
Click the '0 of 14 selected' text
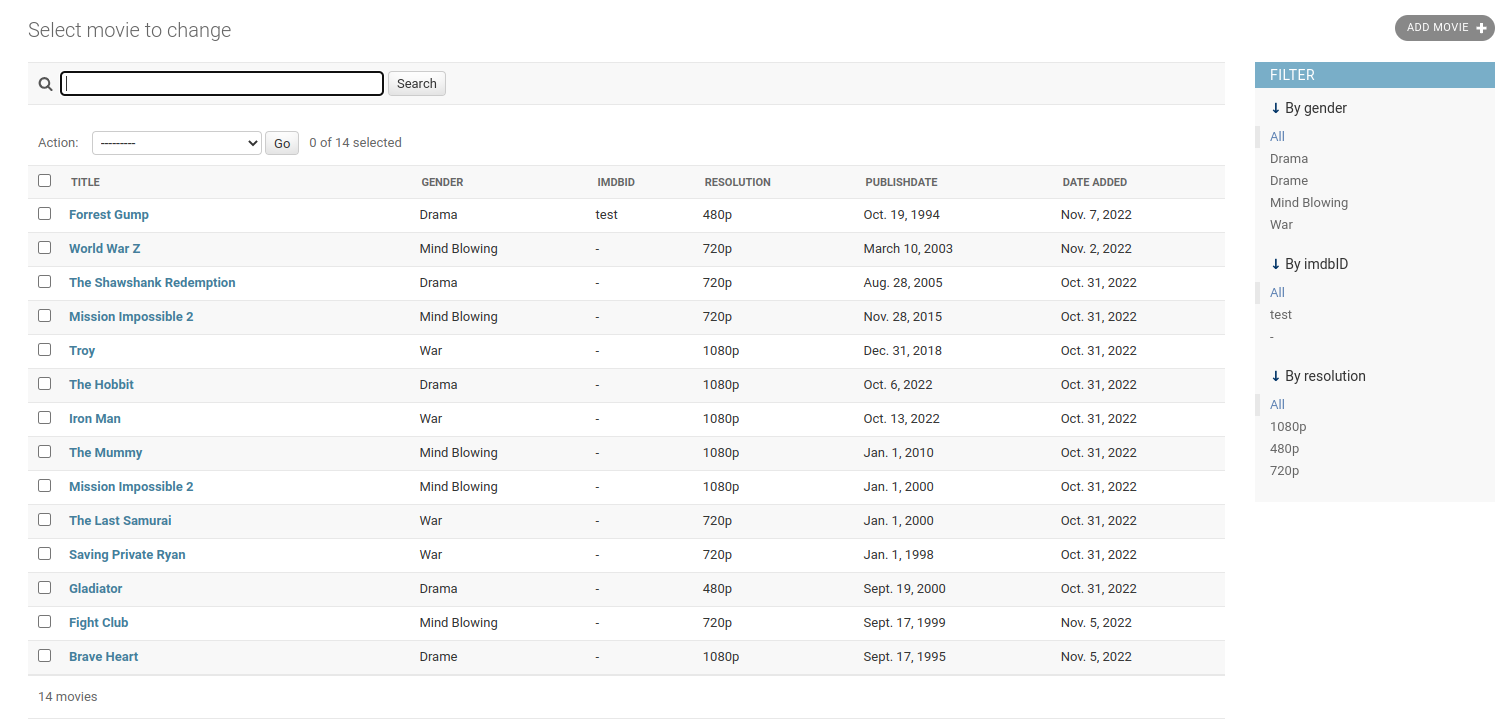[x=355, y=143]
